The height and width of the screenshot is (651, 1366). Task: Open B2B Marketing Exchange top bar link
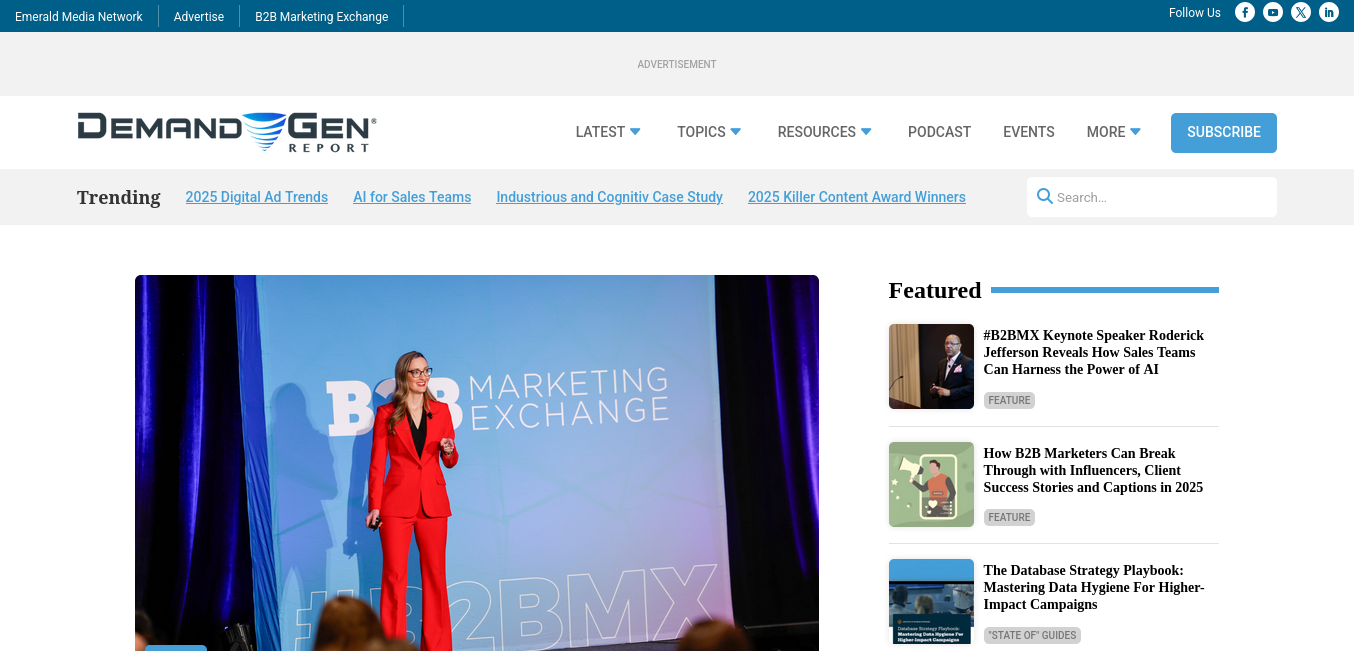coord(322,16)
